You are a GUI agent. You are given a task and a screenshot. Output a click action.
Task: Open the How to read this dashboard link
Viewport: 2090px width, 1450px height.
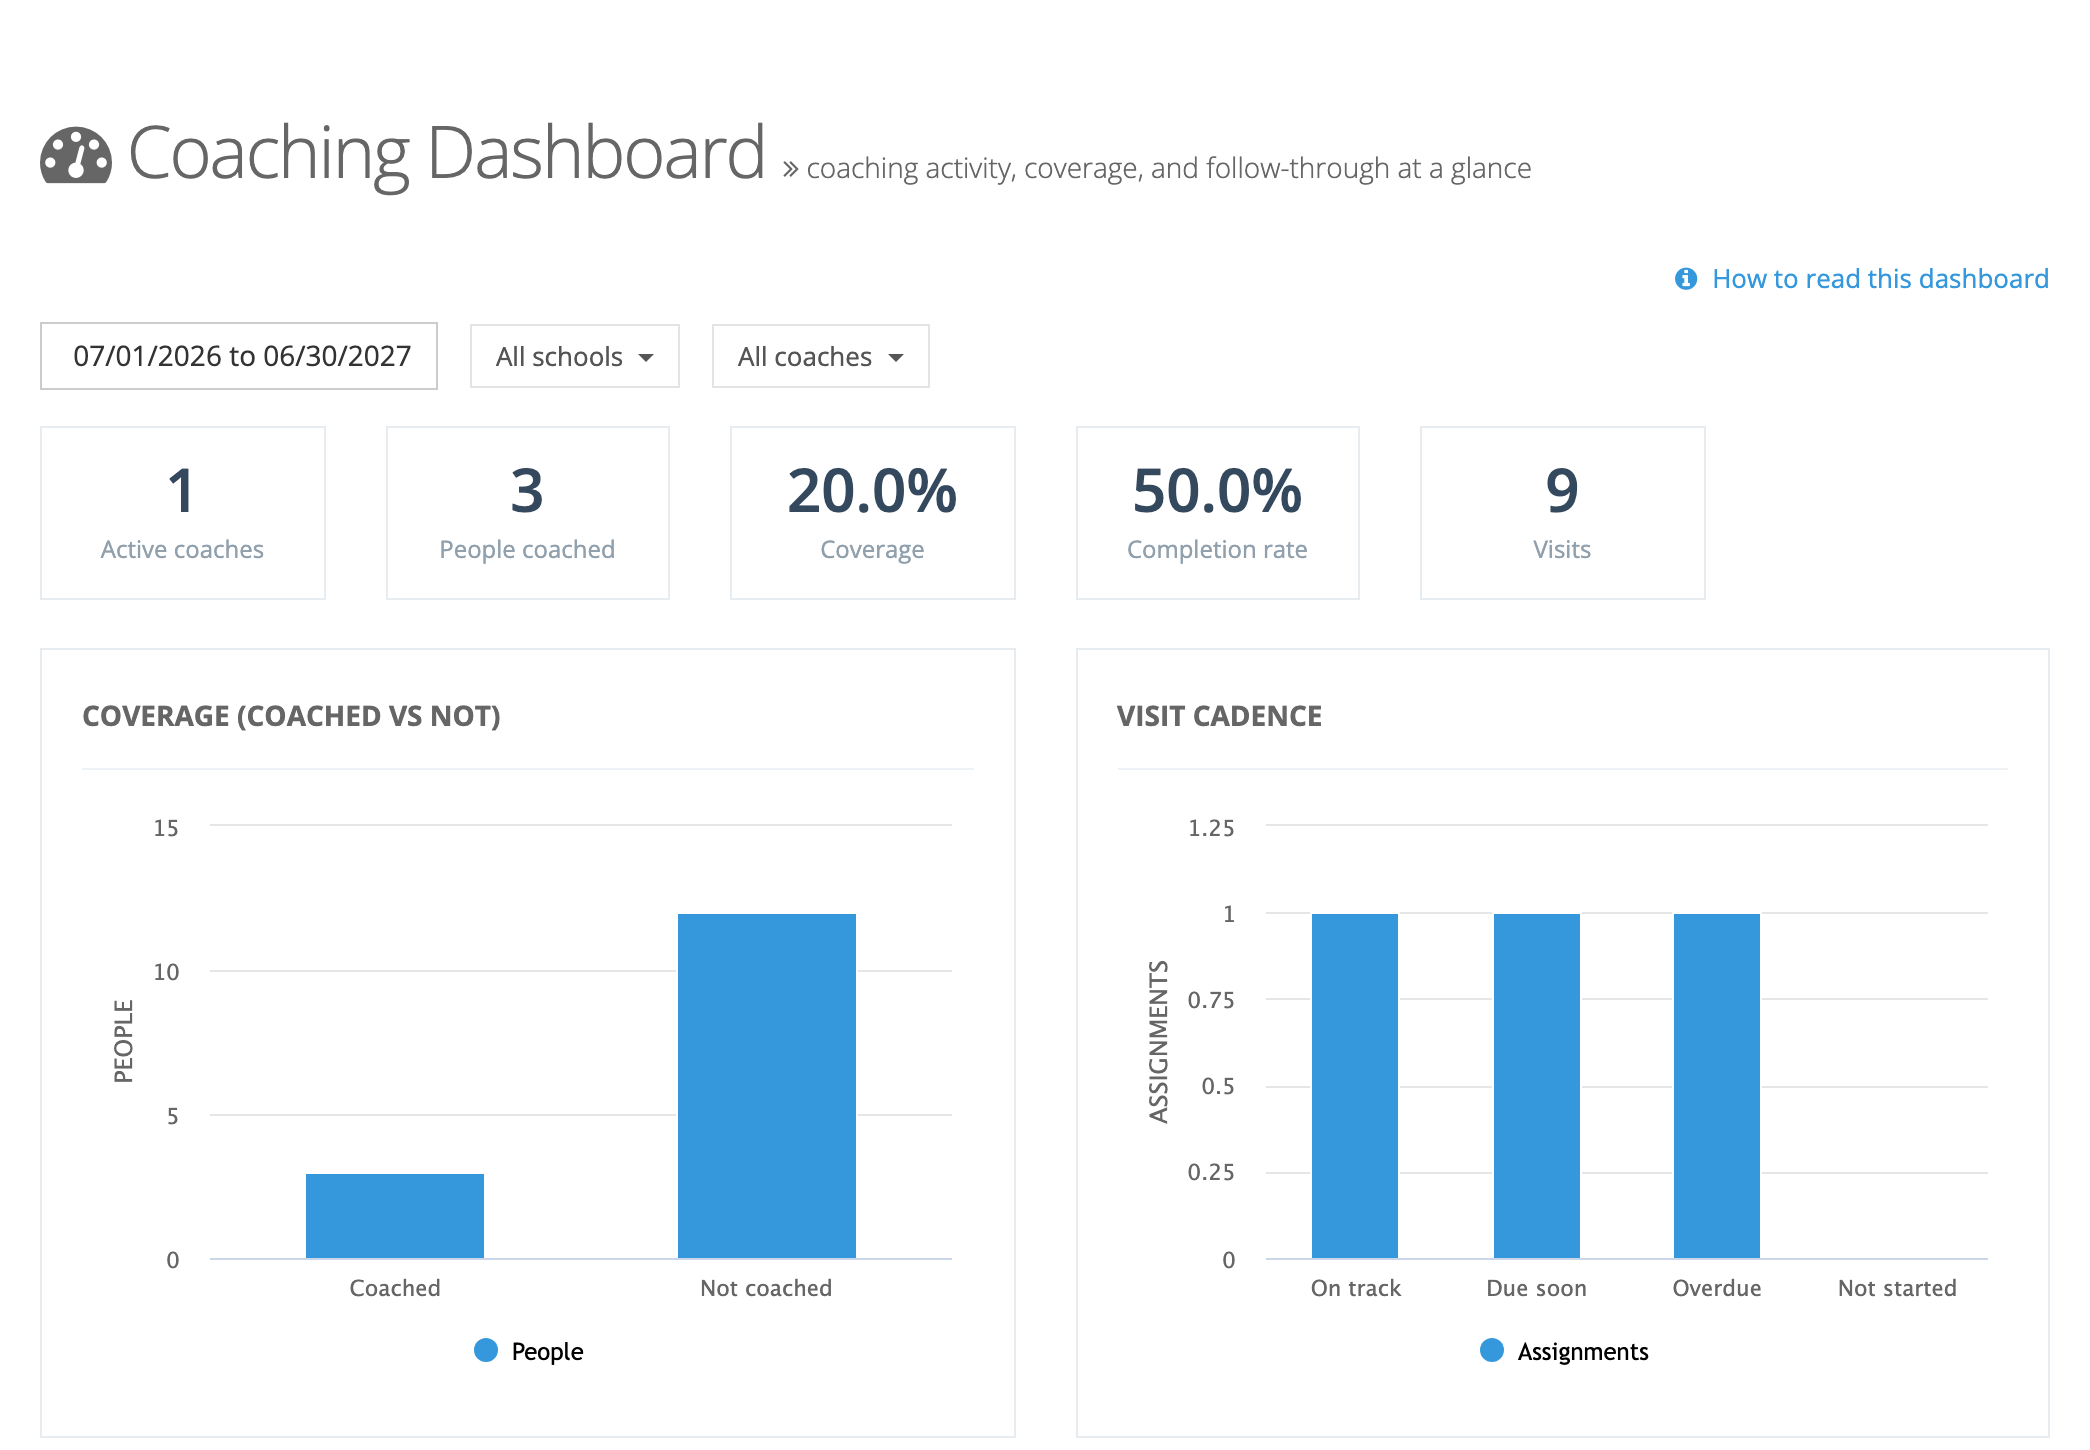1880,279
